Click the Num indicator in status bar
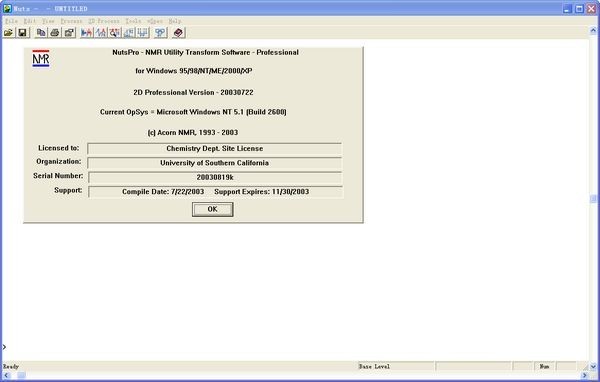The image size is (600, 382). pyautogui.click(x=544, y=367)
